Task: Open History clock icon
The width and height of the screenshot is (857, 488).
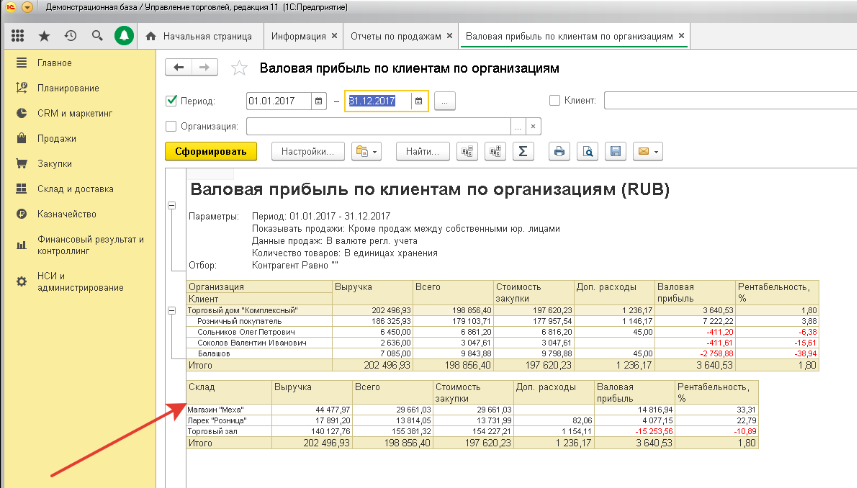Action: [70, 36]
